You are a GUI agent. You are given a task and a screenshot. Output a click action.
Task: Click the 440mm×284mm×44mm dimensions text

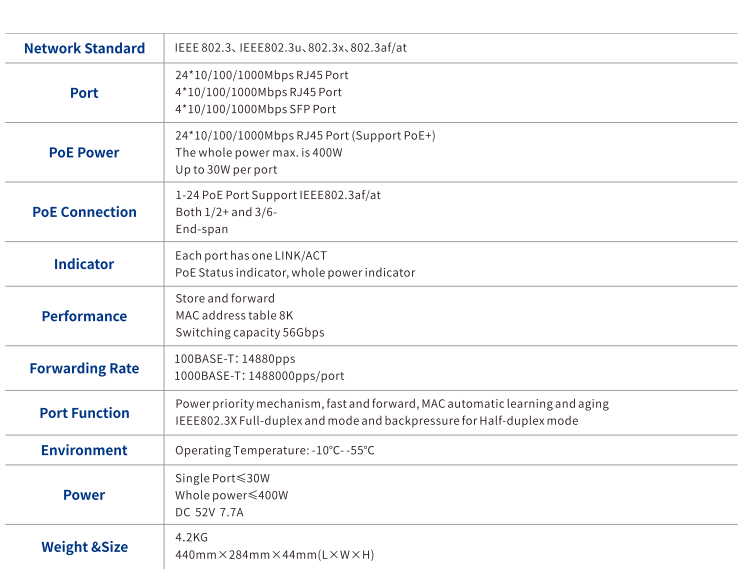pos(274,555)
